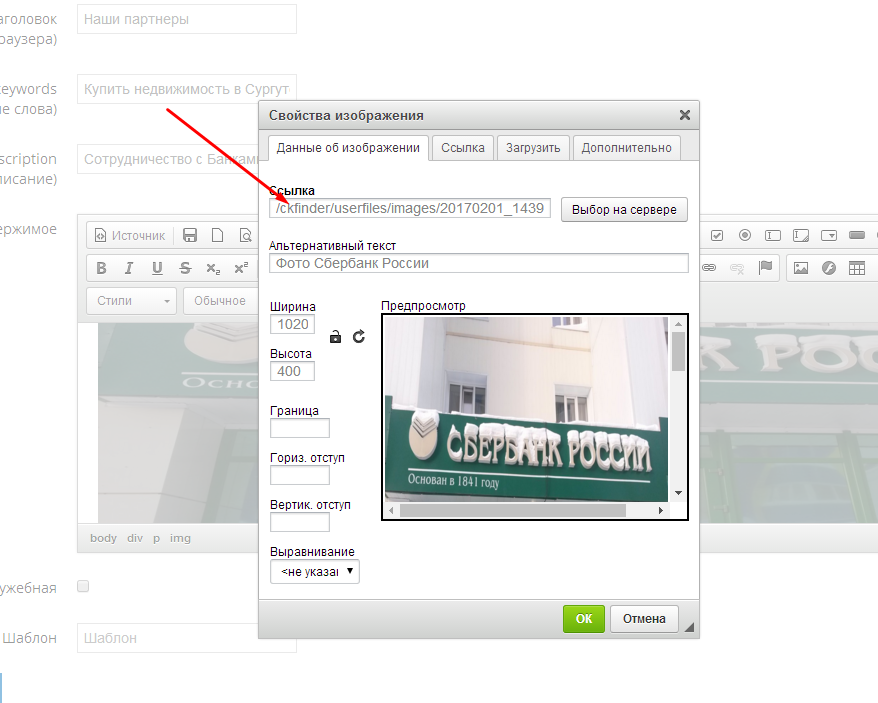
Task: Select the p element path item
Action: [x=157, y=538]
